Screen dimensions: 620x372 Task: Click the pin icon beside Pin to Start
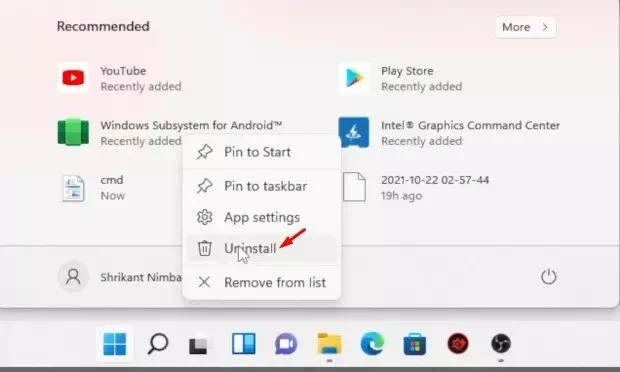[204, 152]
